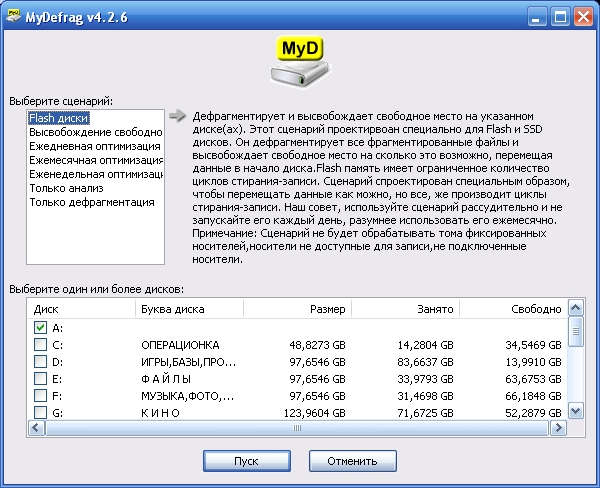Screen dimensions: 600x488
Task: Select the 'Только дефрагментация' scenario
Action: 92,202
